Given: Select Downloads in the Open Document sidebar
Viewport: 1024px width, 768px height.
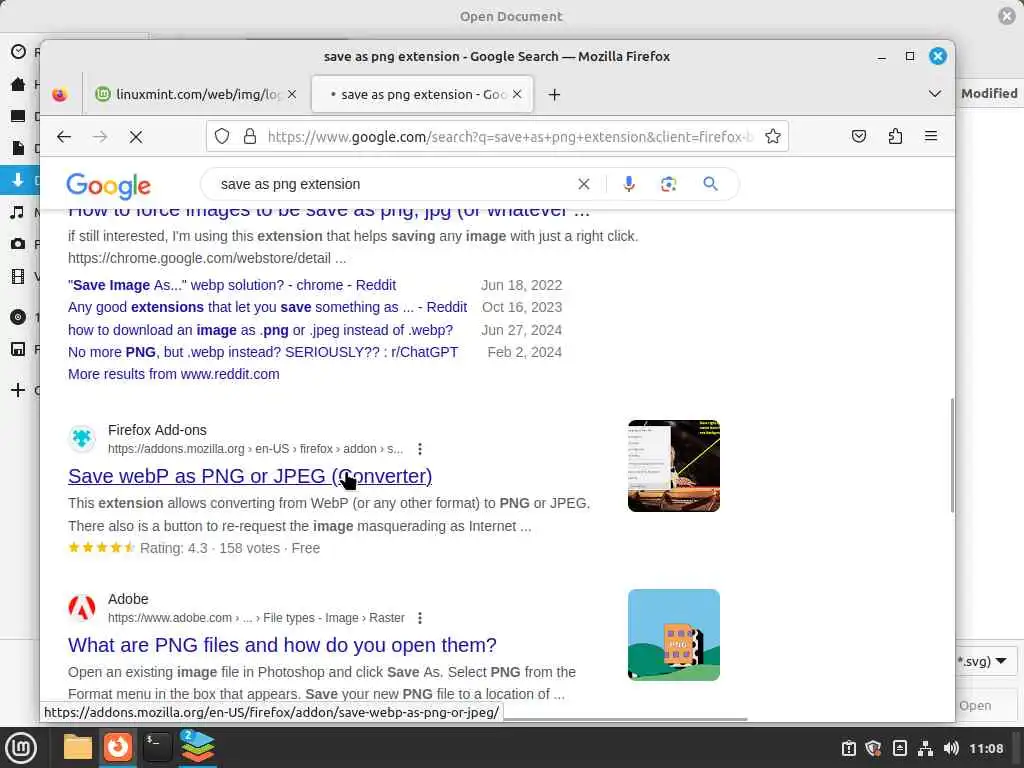Looking at the screenshot, I should pos(18,180).
